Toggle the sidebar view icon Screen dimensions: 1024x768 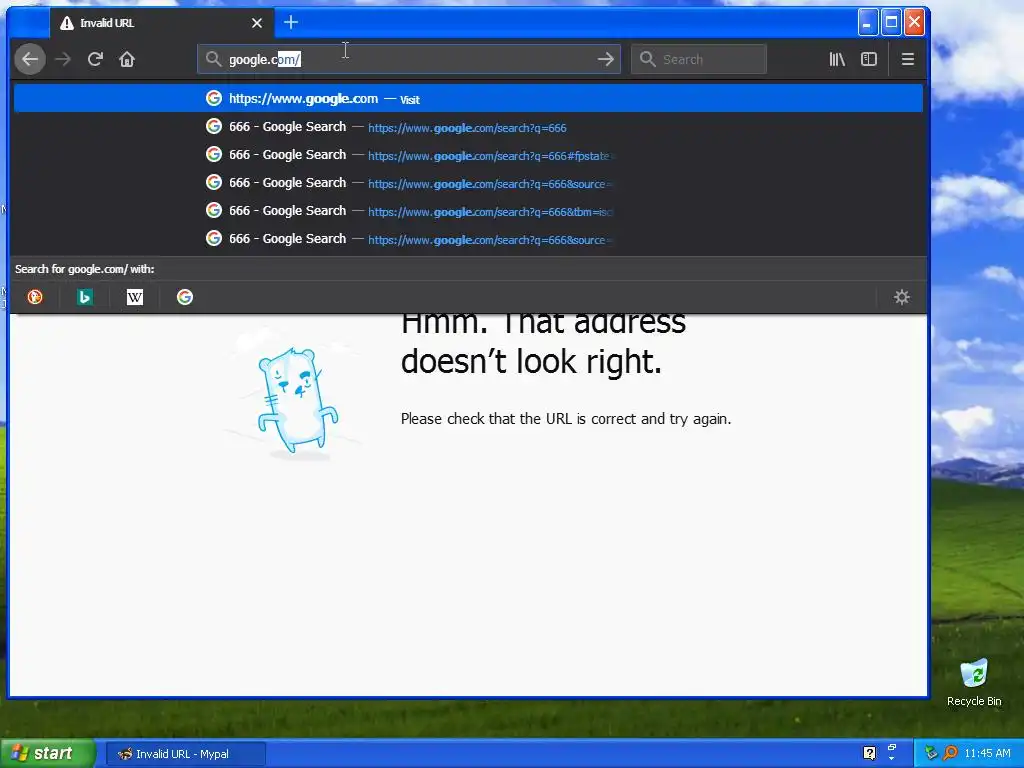point(869,59)
